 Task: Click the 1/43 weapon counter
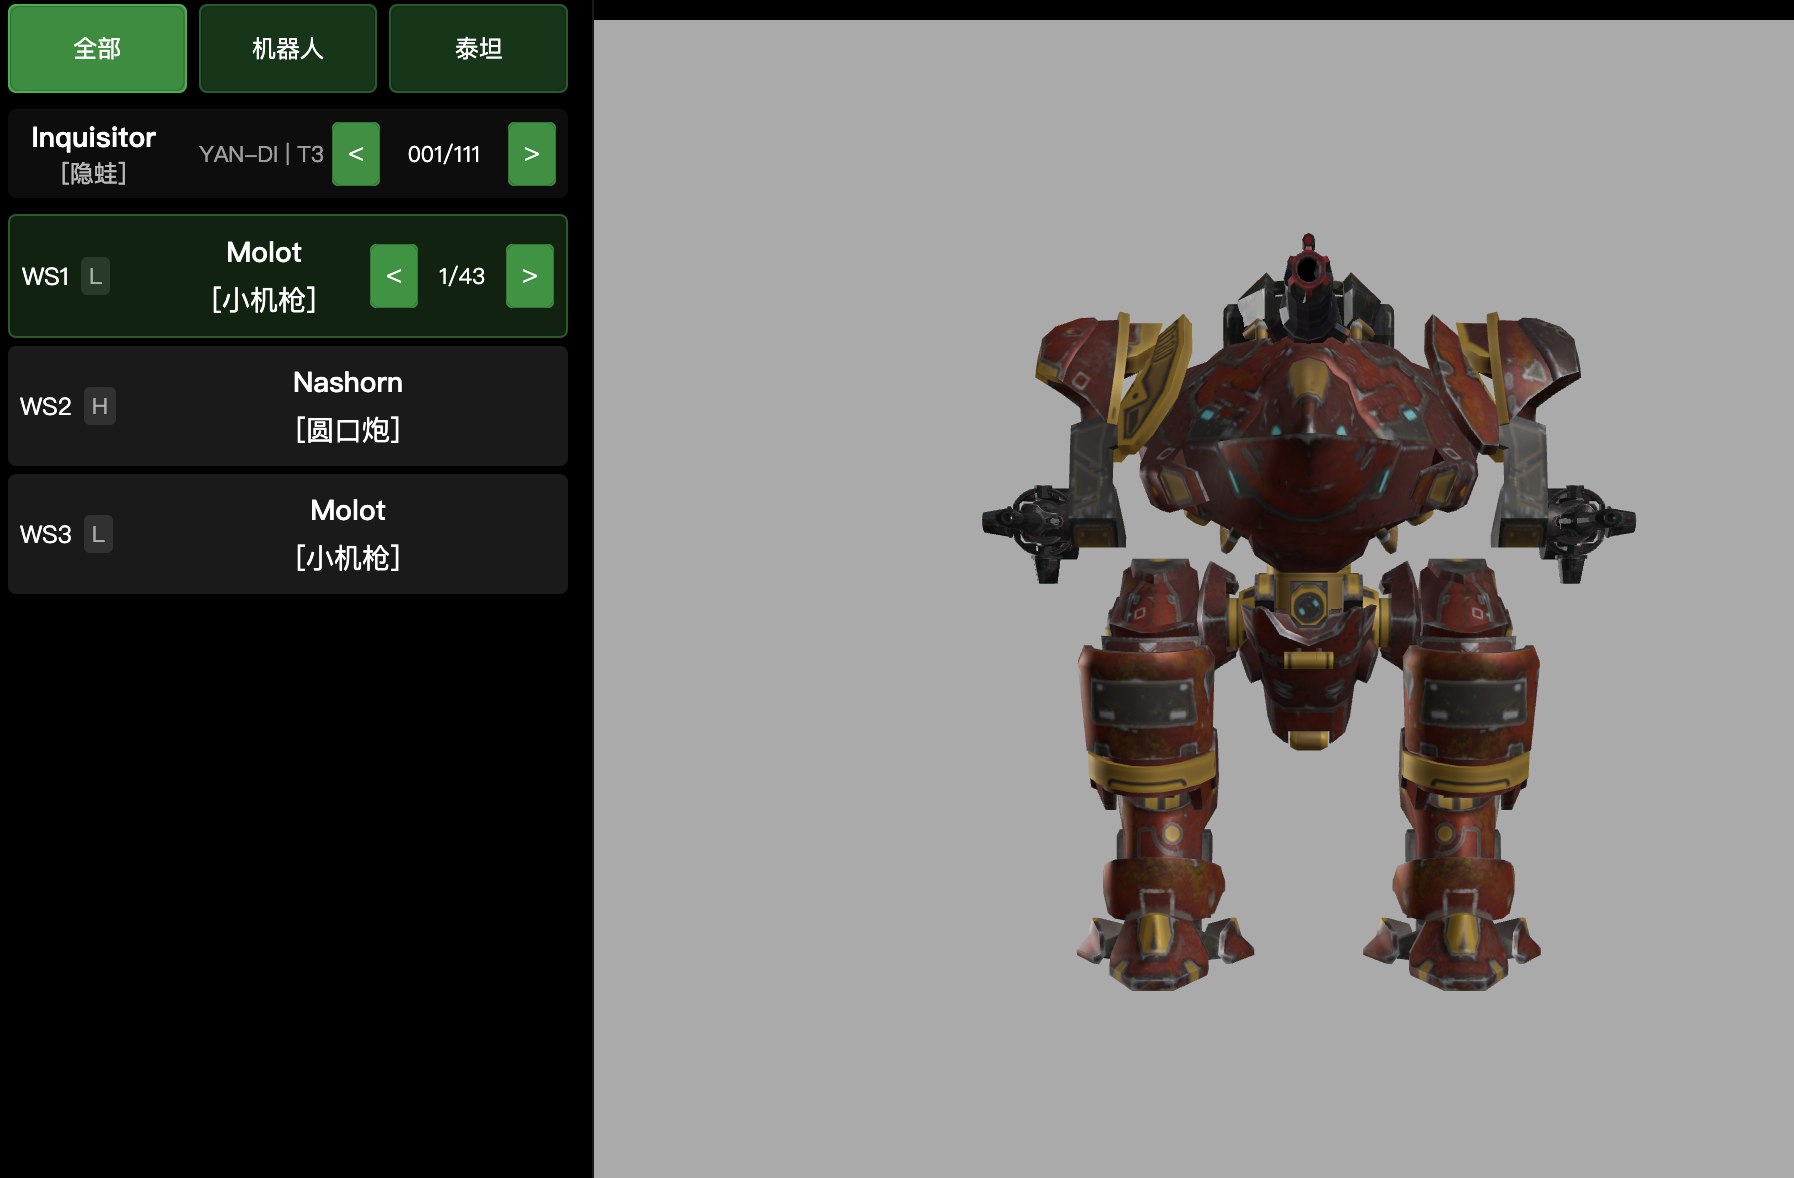[462, 276]
